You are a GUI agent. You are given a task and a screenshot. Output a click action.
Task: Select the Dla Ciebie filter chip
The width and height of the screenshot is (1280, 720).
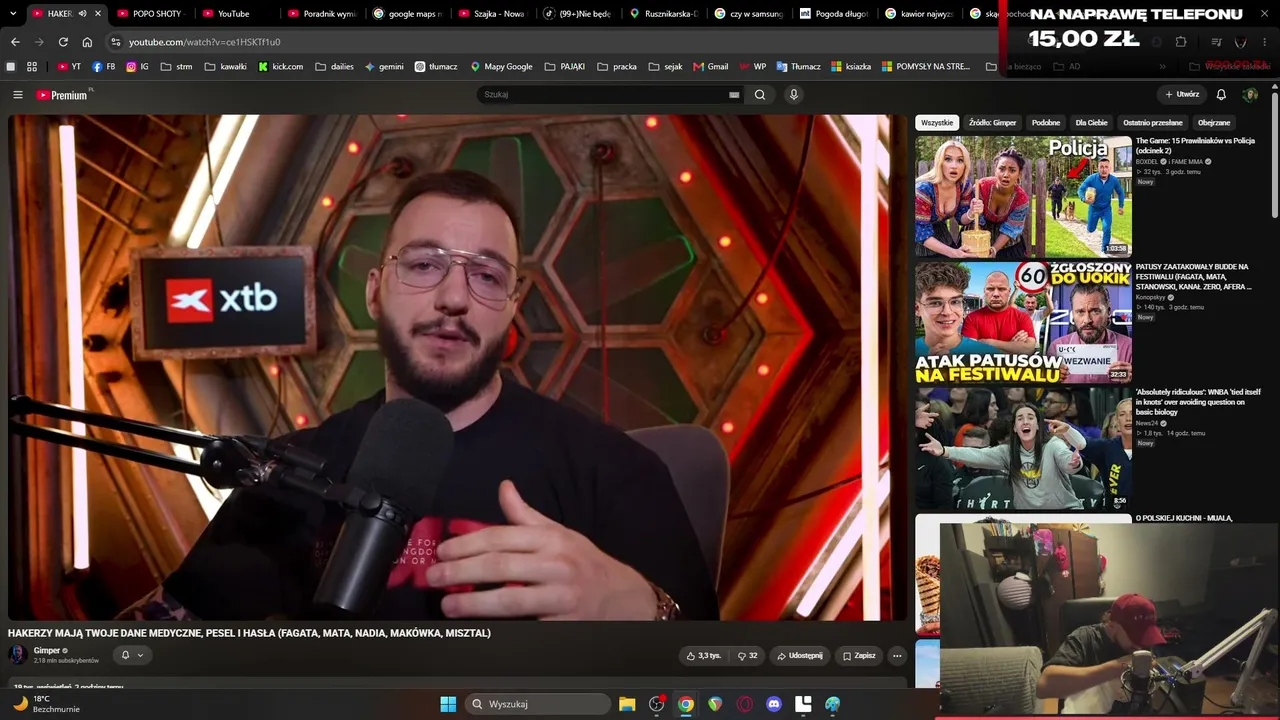pyautogui.click(x=1091, y=123)
